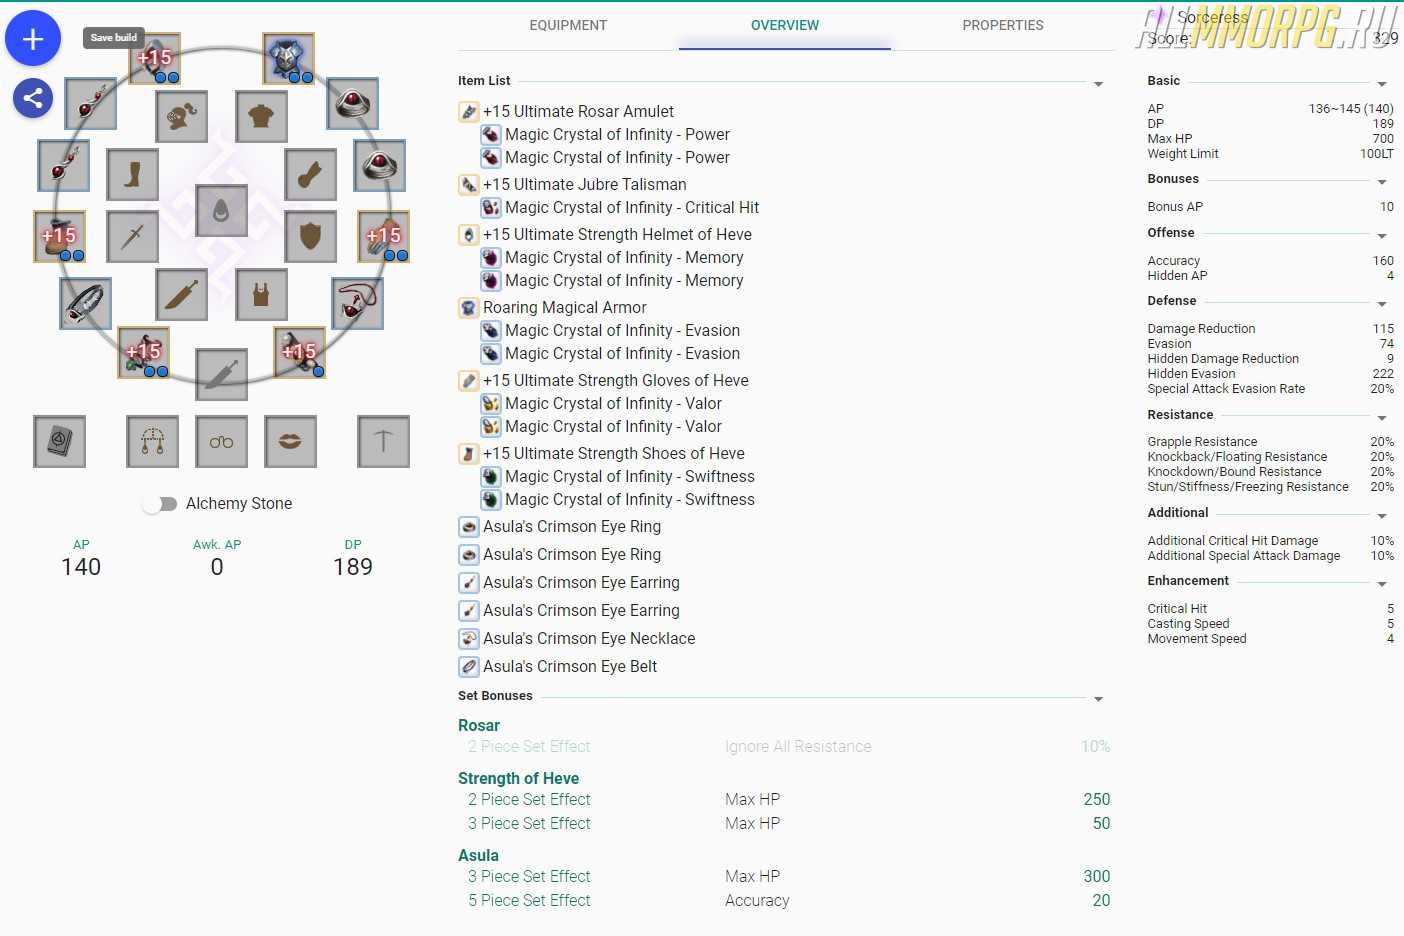The height and width of the screenshot is (936, 1404).
Task: Select the glasses costume slot
Action: click(221, 442)
